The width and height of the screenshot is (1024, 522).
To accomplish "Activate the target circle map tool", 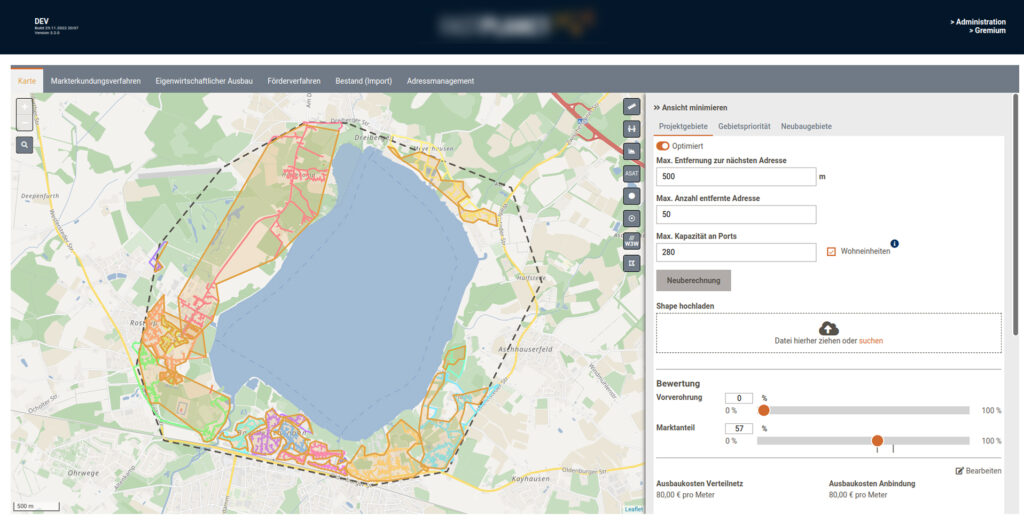I will pos(631,218).
